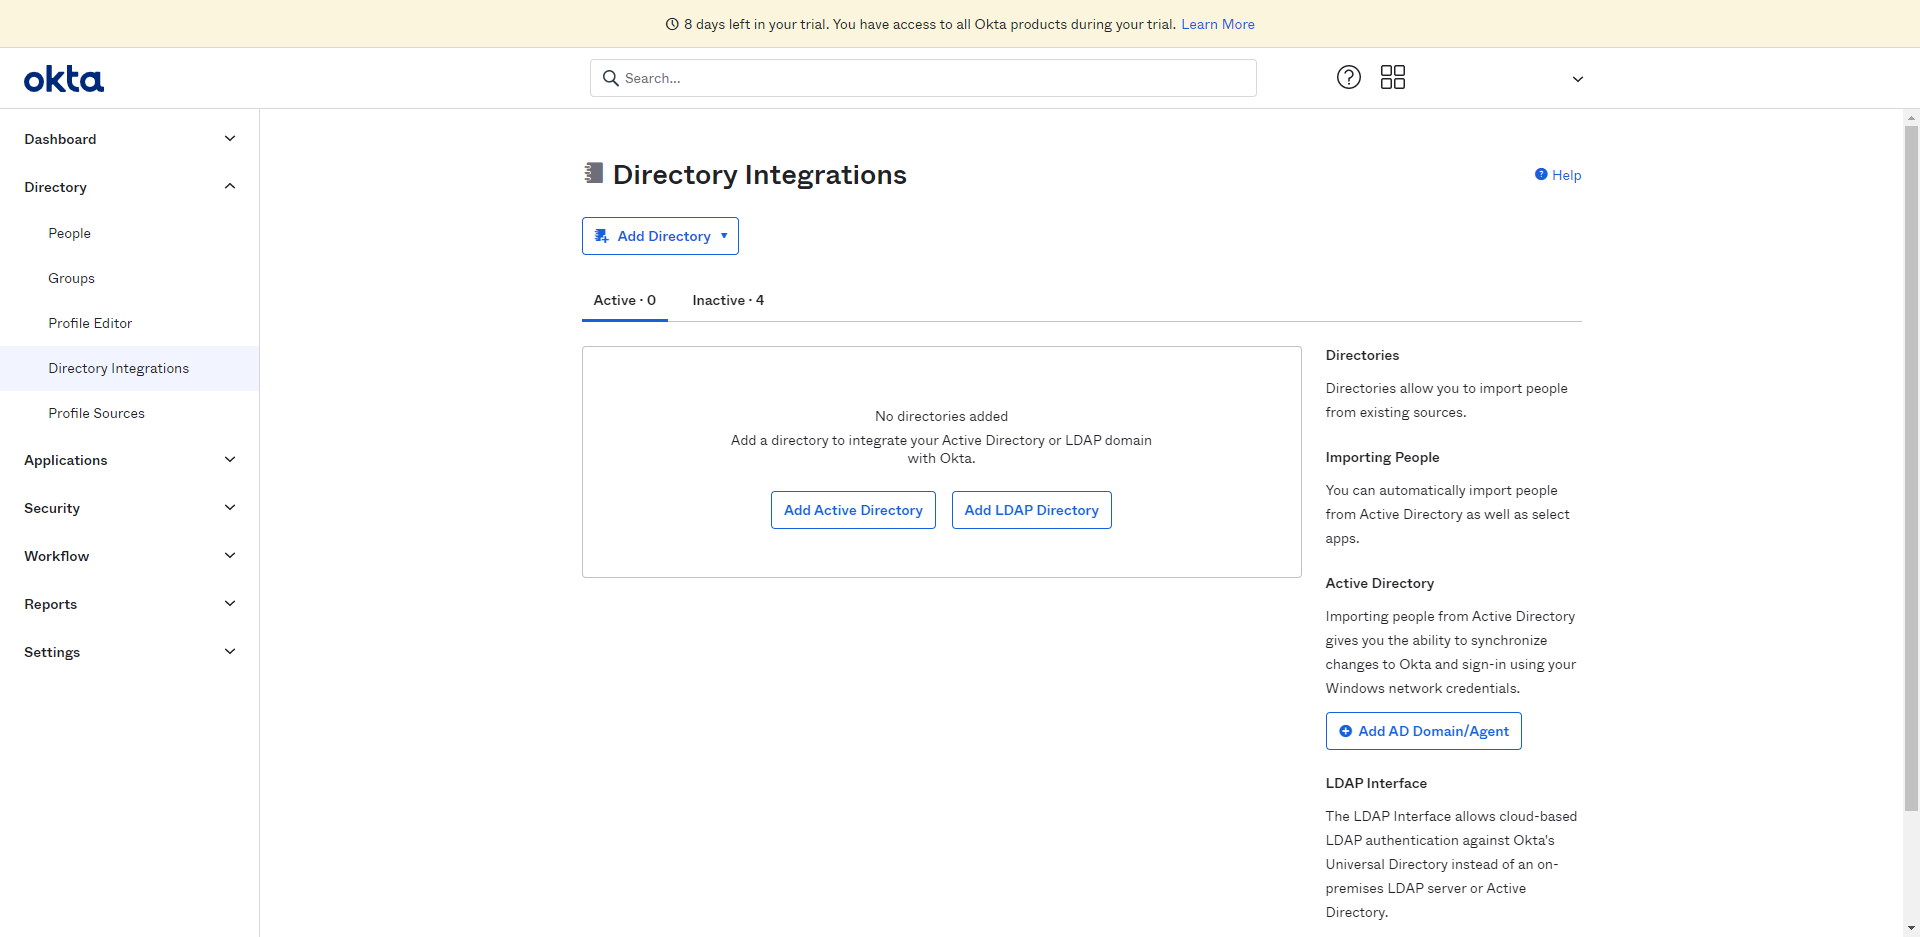Screen dimensions: 1920x937
Task: Open the account menu chevron
Action: pyautogui.click(x=1578, y=79)
